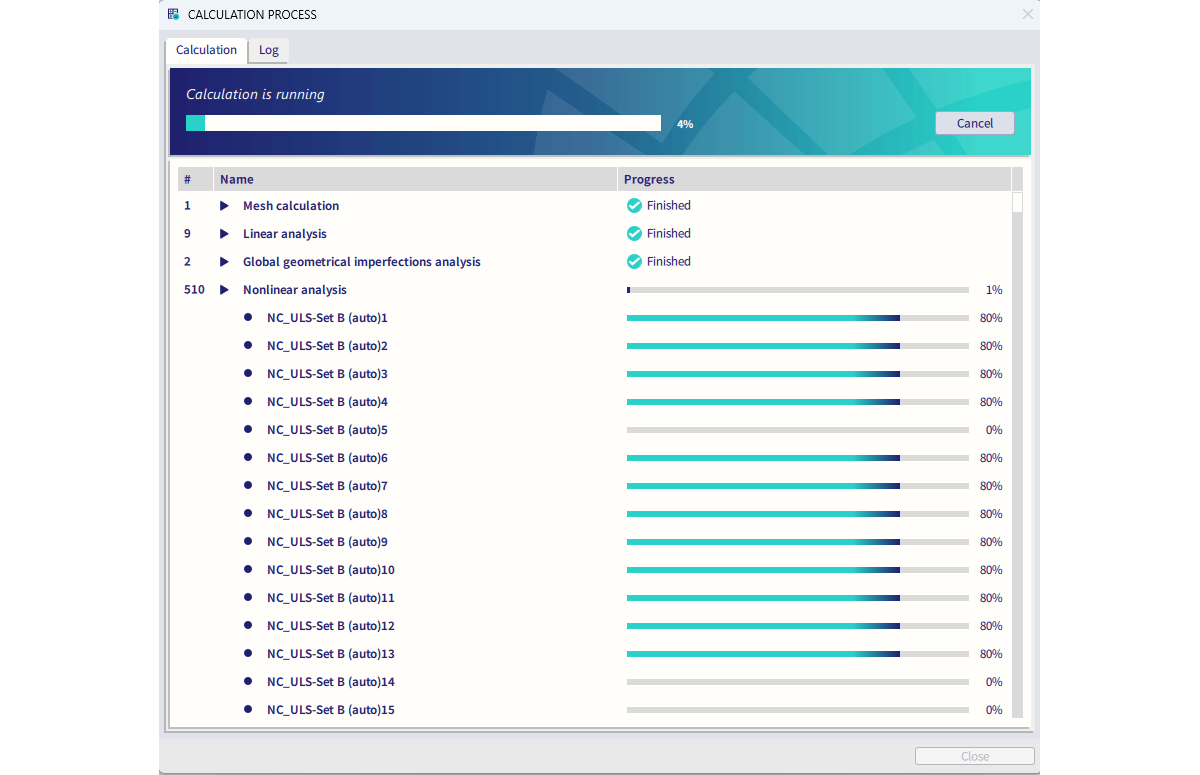Viewport: 1200px width, 775px height.
Task: Select the bullet icon beside NC_ULS-Set B (auto)1
Action: coord(247,317)
